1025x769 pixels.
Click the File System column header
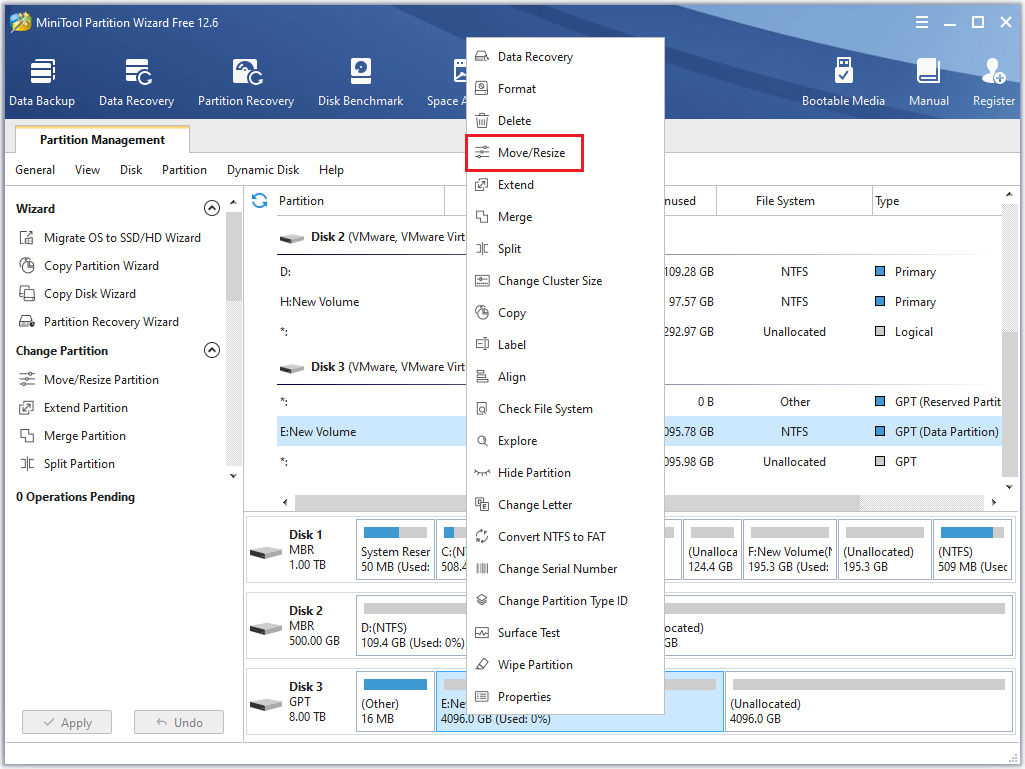794,201
